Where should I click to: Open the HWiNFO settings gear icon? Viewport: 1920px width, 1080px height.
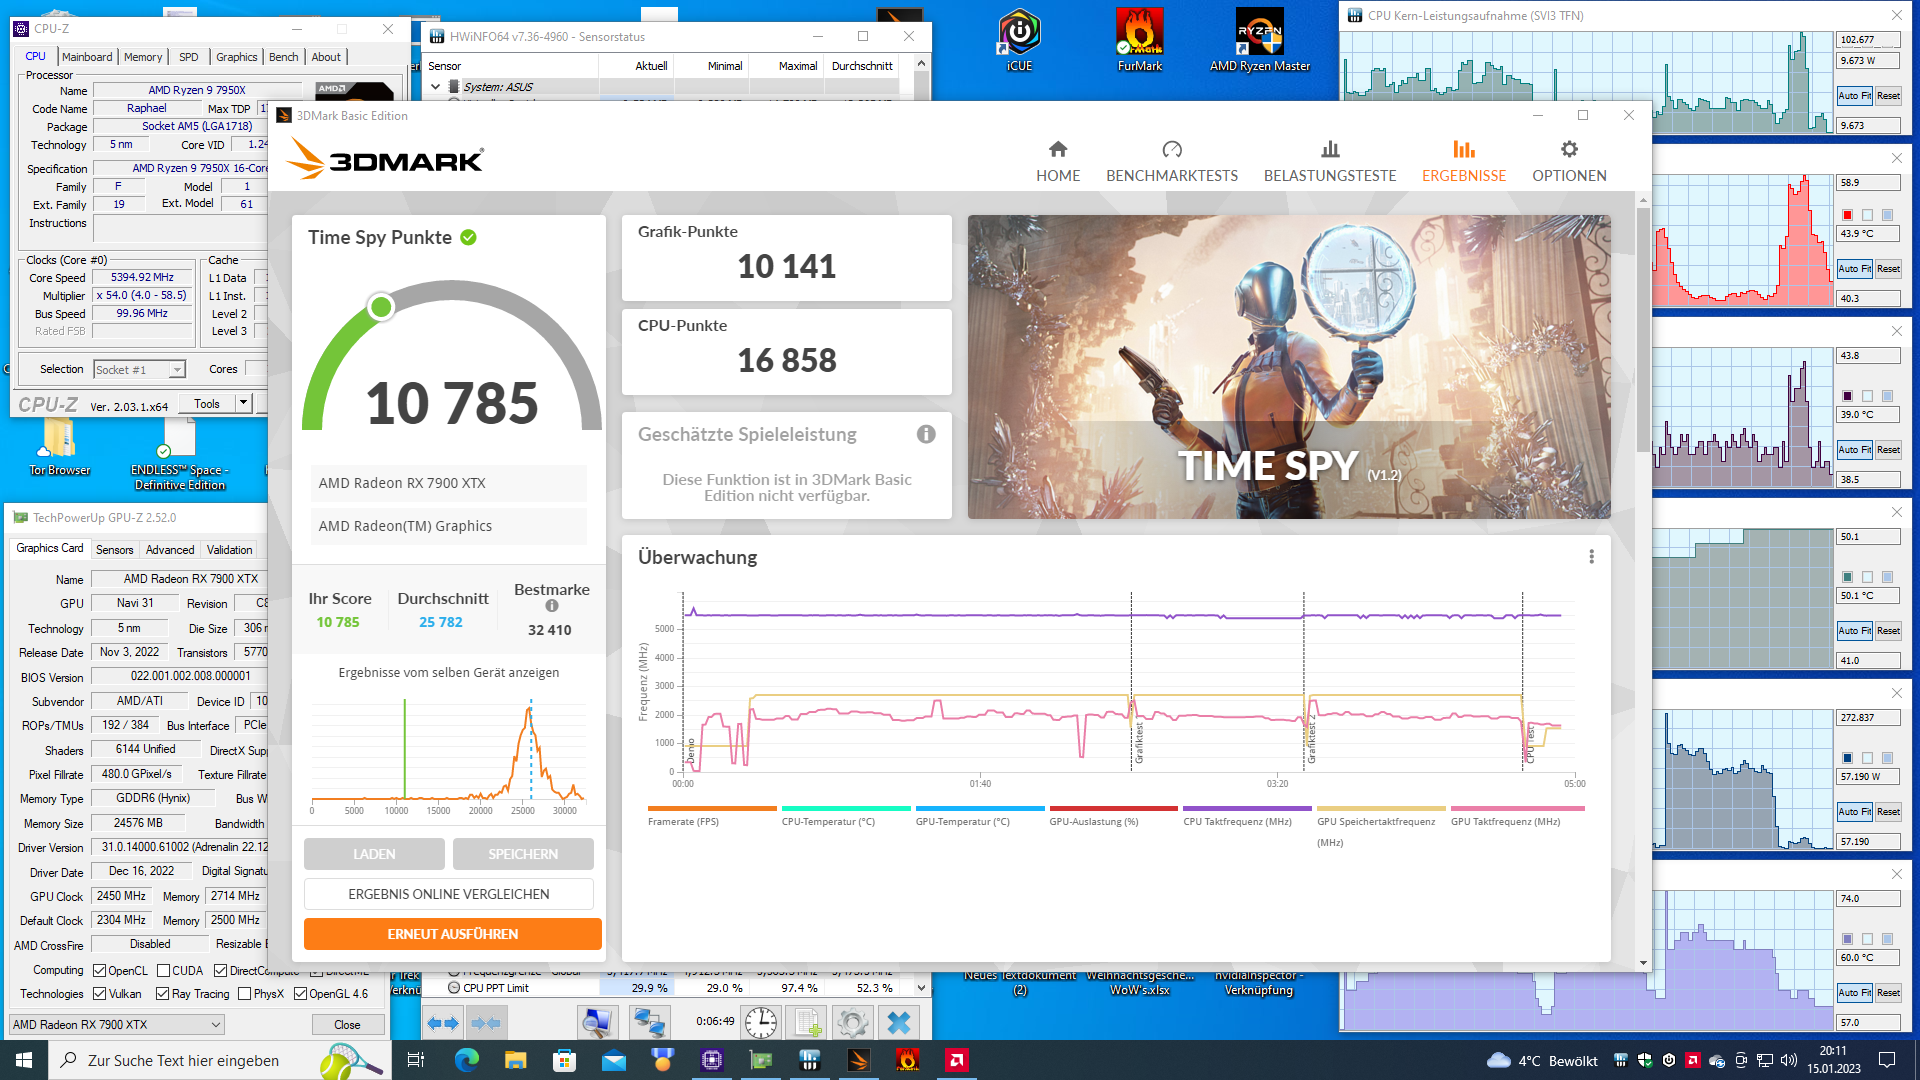click(x=852, y=1022)
